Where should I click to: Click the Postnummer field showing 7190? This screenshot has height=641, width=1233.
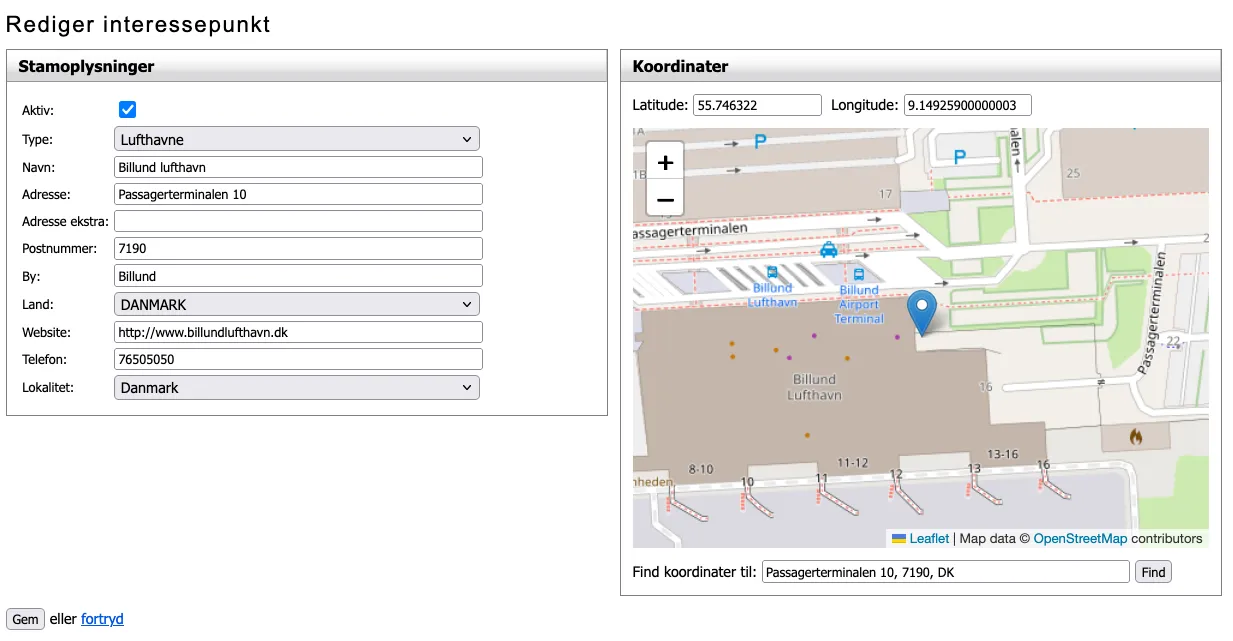click(299, 248)
